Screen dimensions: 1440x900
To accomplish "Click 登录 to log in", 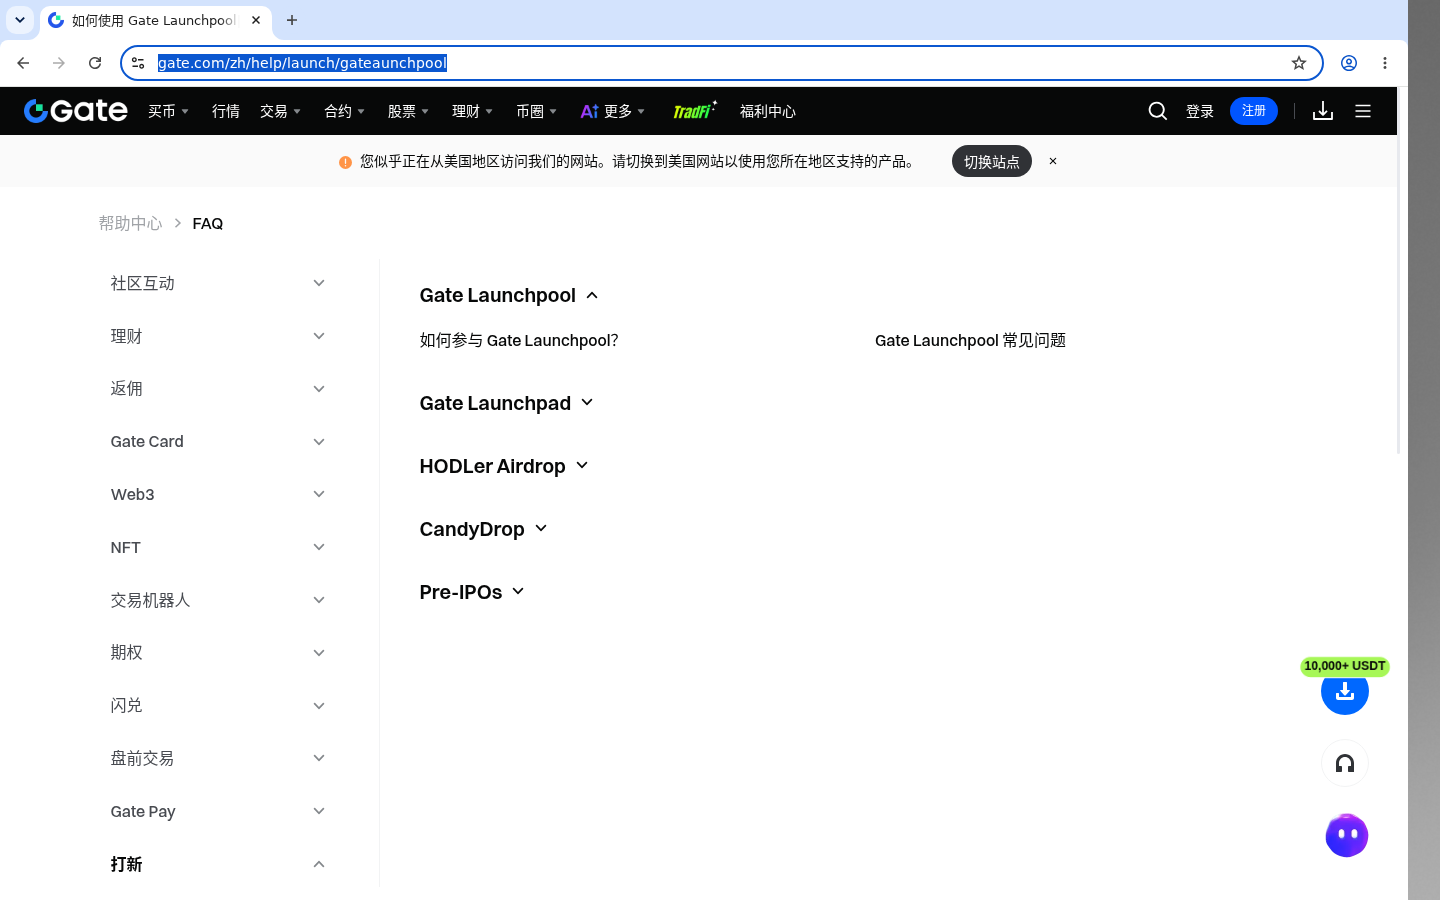I will point(1200,111).
